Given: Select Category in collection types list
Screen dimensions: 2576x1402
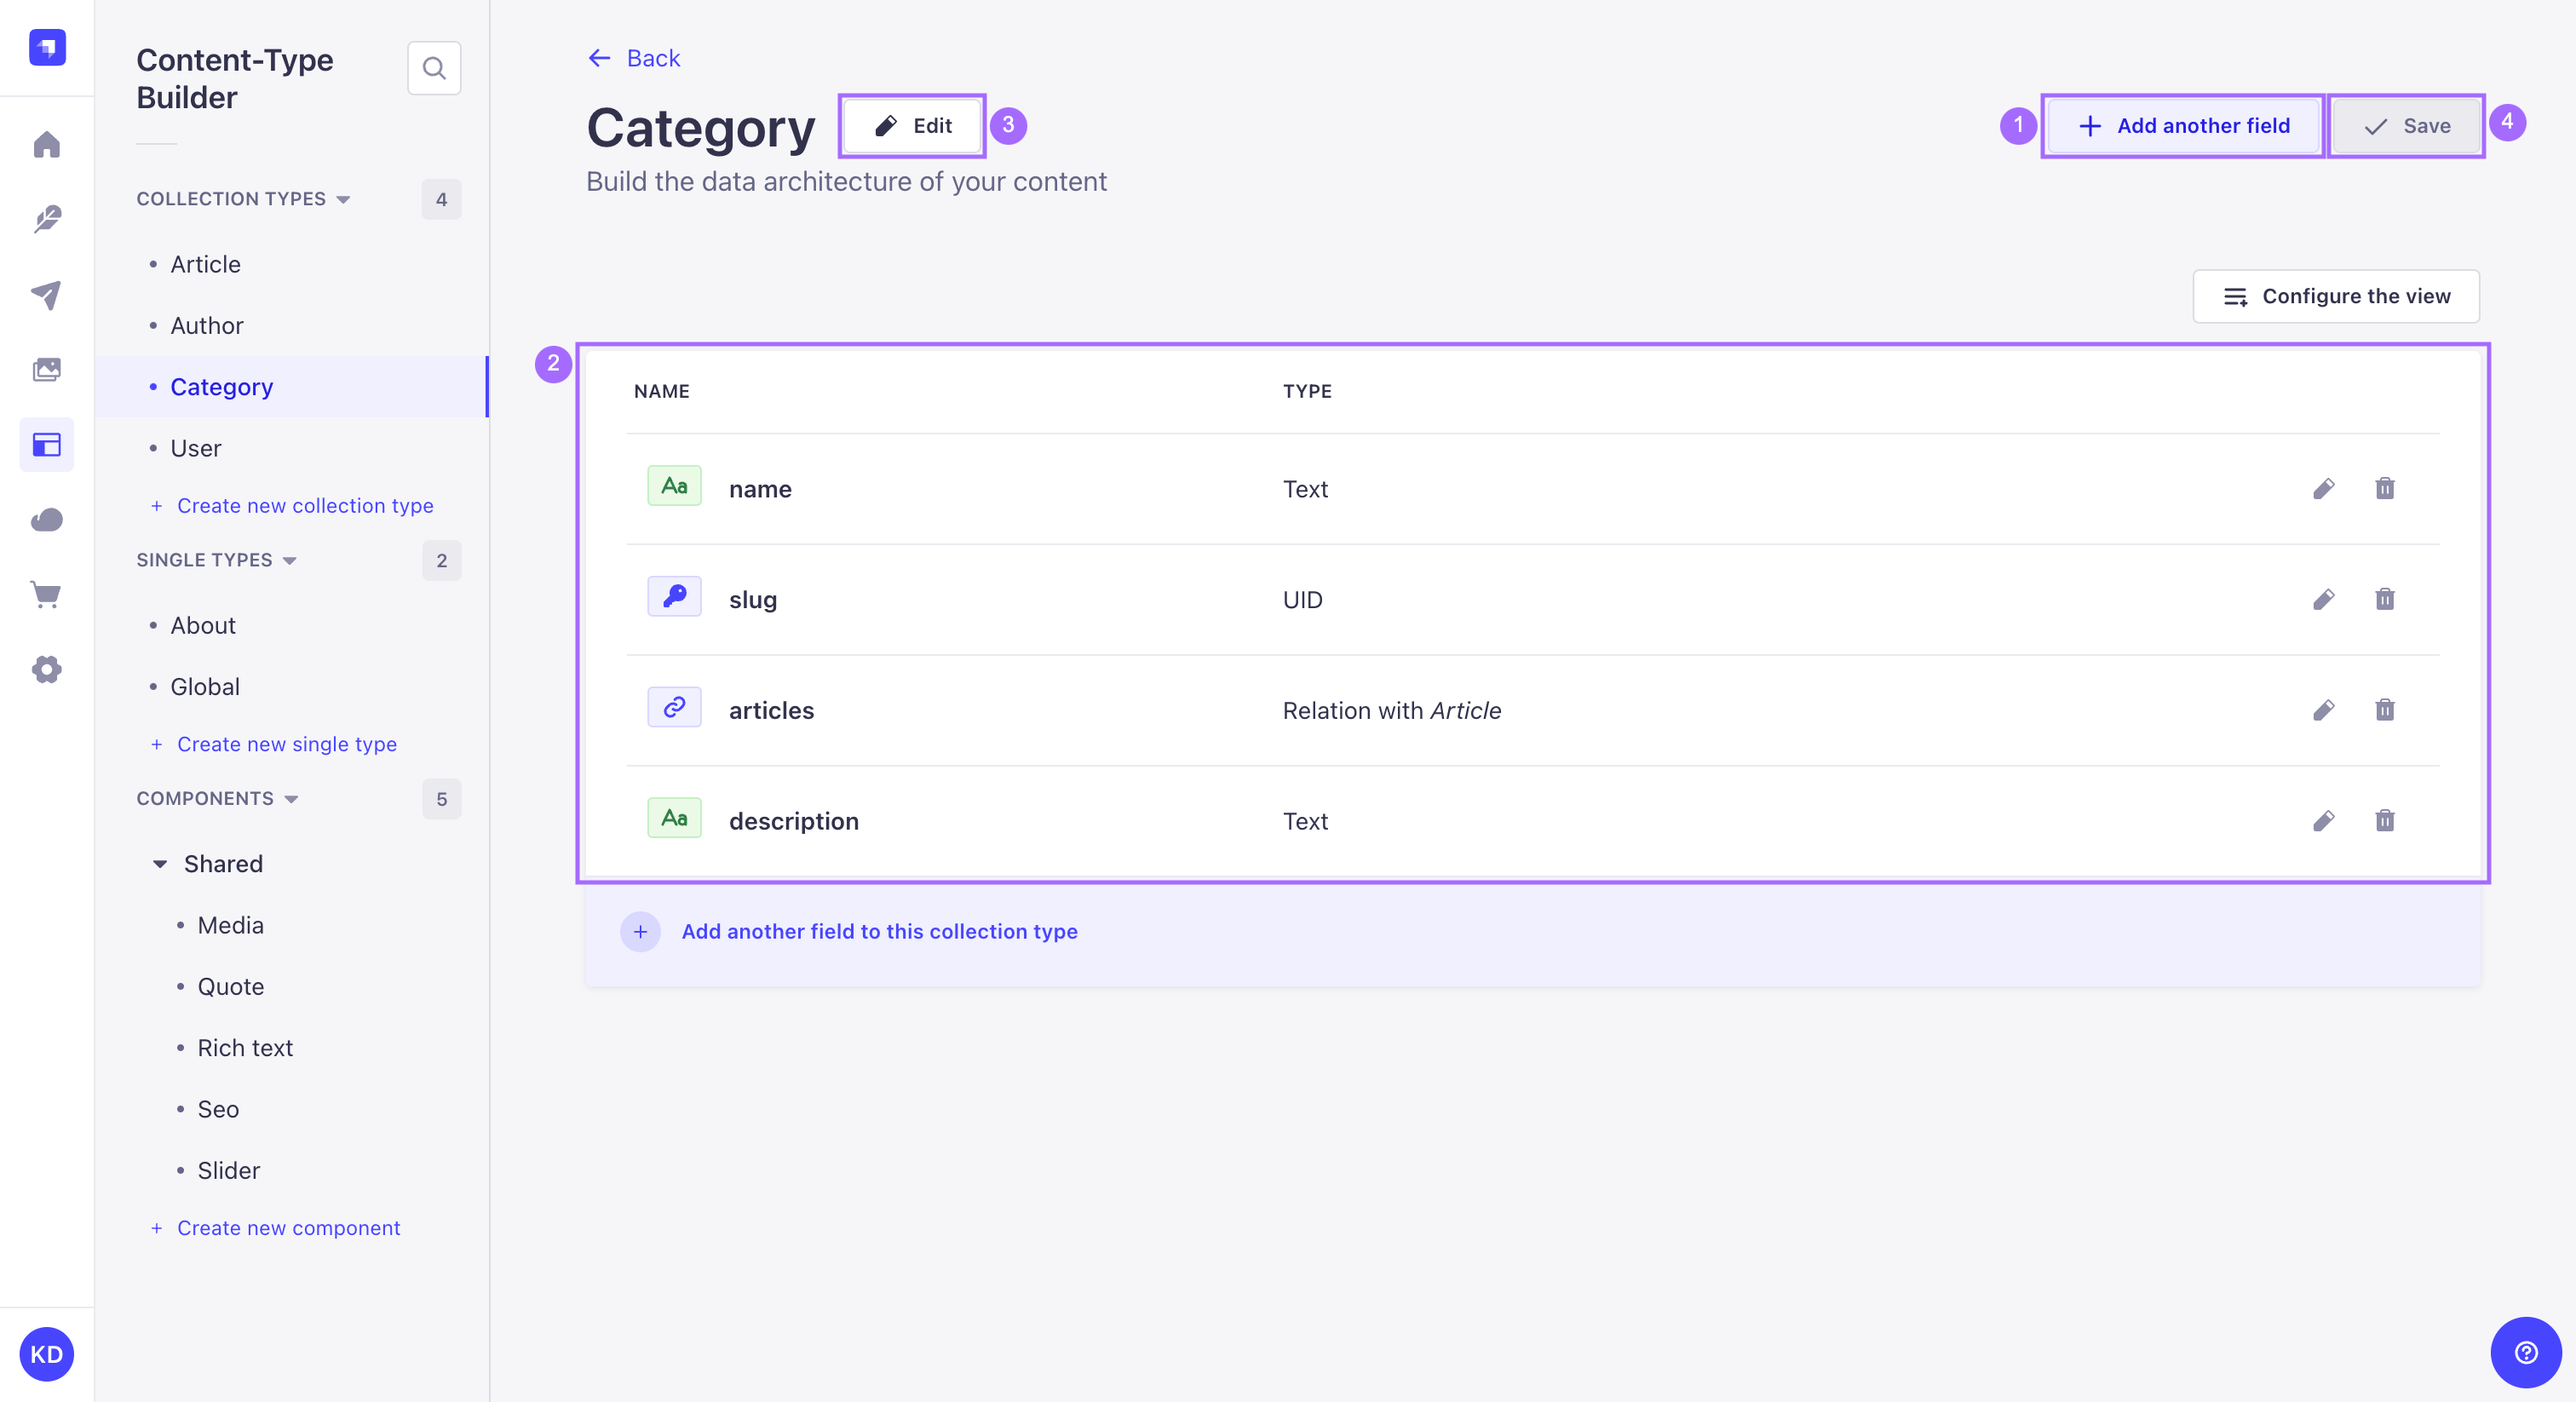Looking at the screenshot, I should pos(221,387).
